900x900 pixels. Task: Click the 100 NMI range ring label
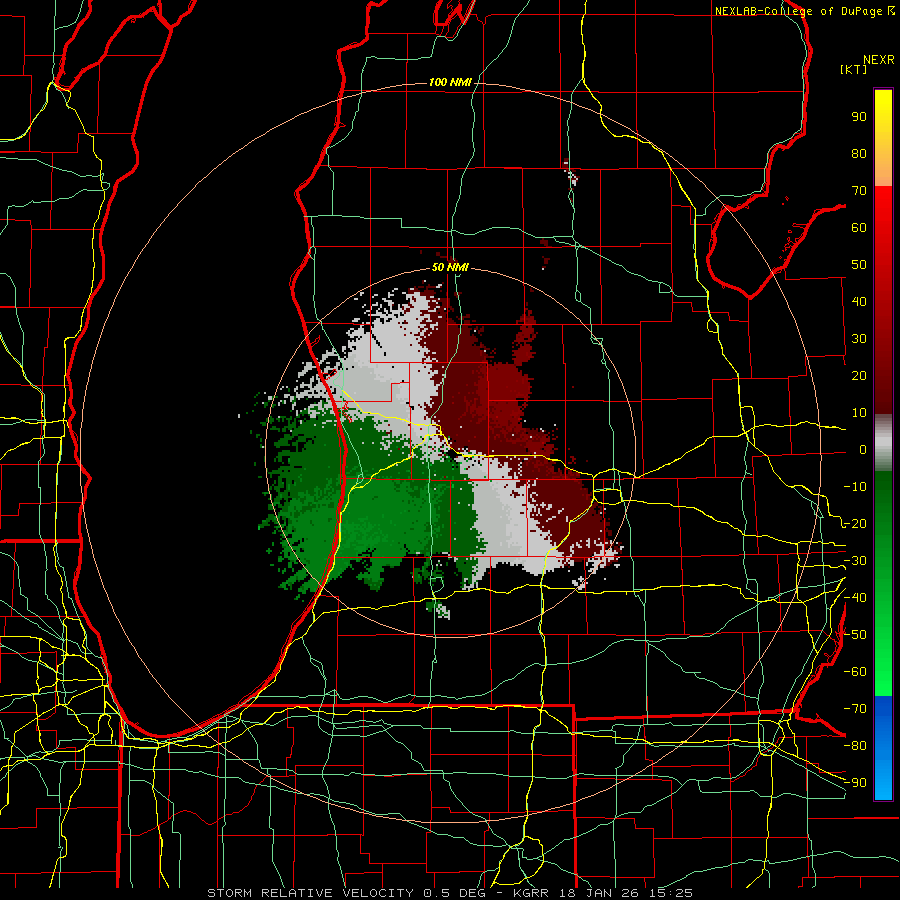coord(450,82)
